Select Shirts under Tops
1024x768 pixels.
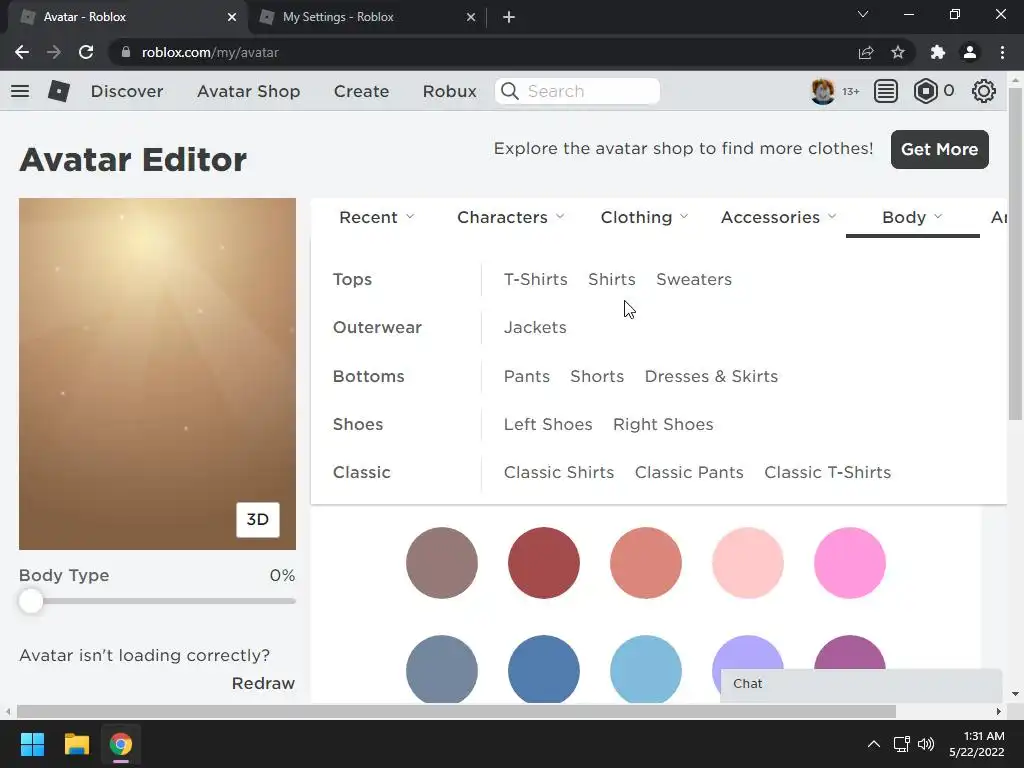click(x=611, y=280)
